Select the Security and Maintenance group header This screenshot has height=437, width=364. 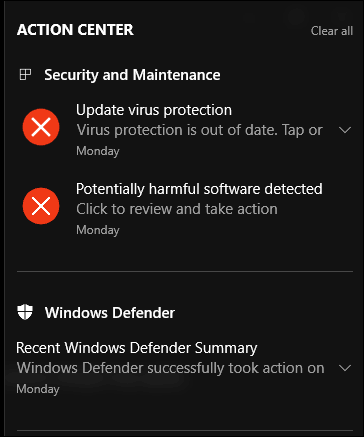[x=132, y=75]
